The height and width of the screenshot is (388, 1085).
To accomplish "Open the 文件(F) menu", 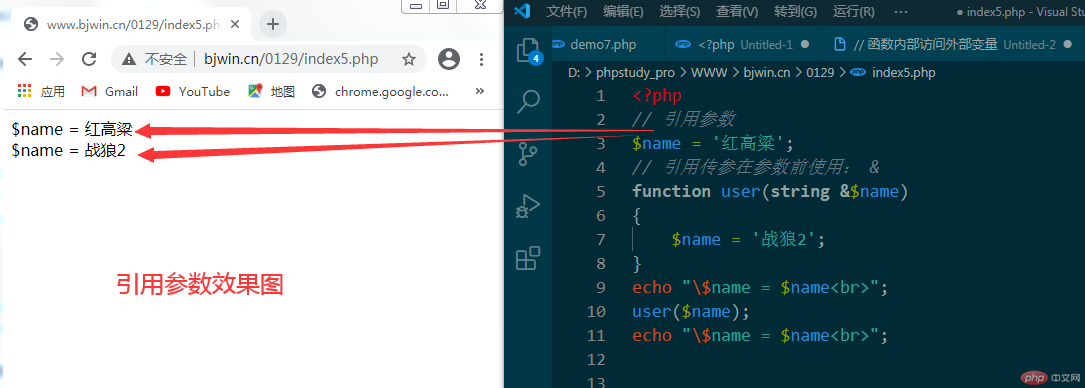I will pyautogui.click(x=567, y=12).
